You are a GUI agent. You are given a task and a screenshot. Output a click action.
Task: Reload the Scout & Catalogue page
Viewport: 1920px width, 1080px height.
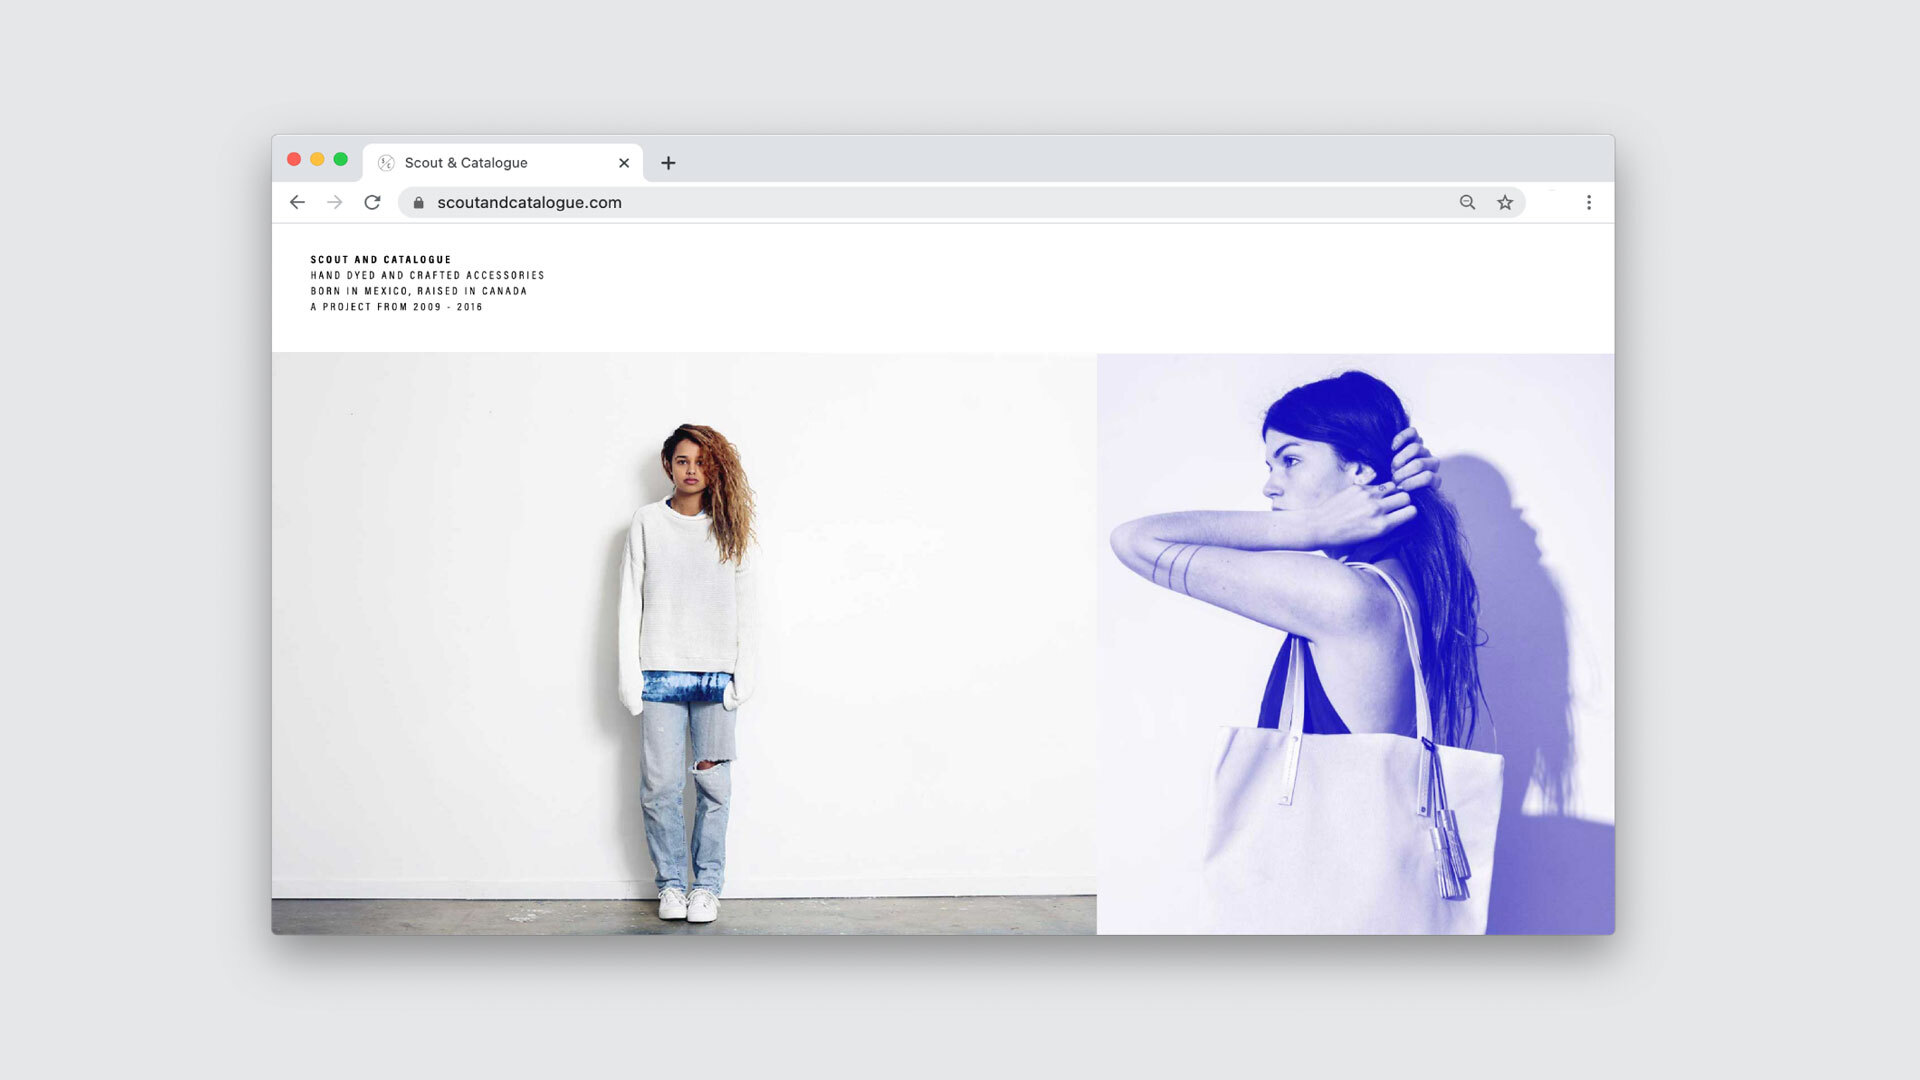(372, 202)
